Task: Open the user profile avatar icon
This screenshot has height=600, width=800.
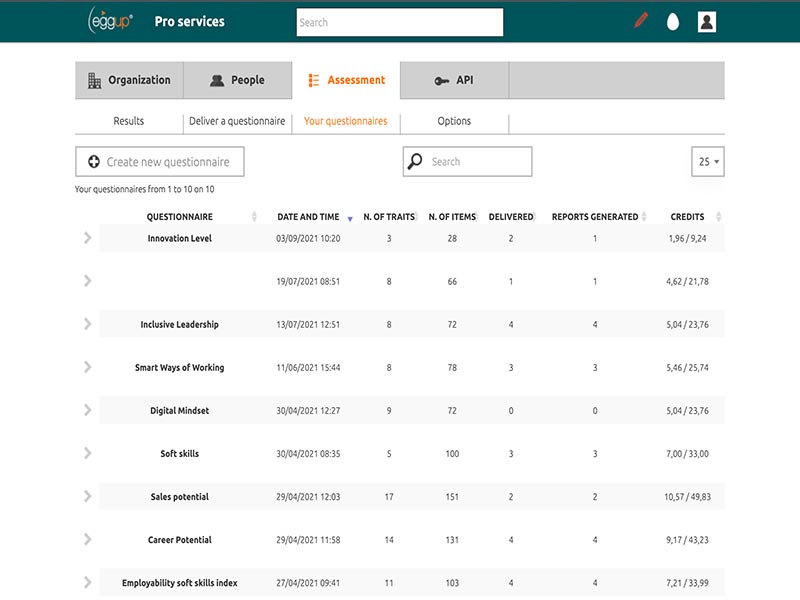Action: pyautogui.click(x=707, y=21)
